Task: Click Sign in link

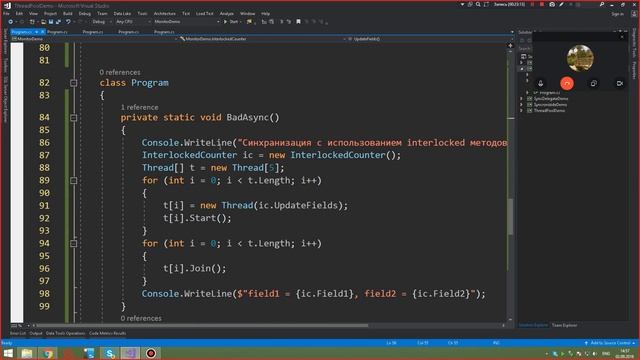Action: tap(617, 14)
